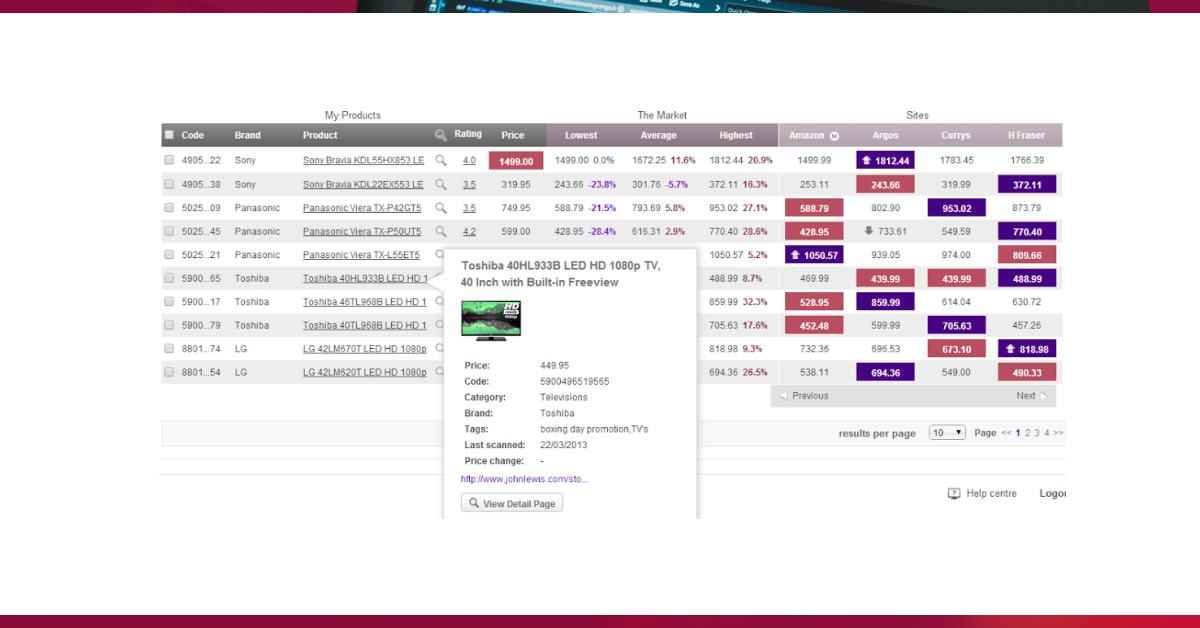Click H Fraser up-arrow price 818.98
This screenshot has height=628, width=1200.
coord(1027,349)
